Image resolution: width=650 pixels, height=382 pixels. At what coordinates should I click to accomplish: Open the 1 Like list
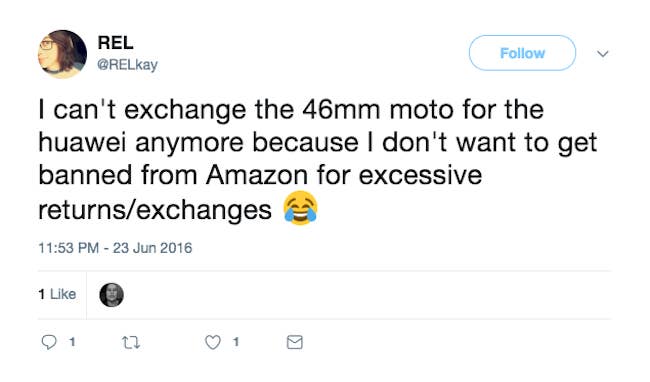click(x=57, y=294)
